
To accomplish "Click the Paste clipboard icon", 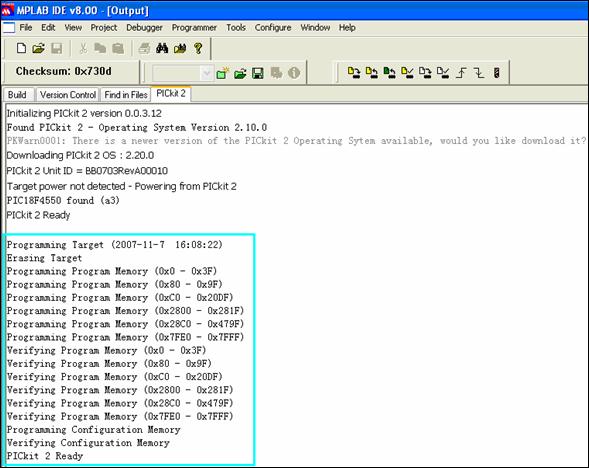I will 118,48.
